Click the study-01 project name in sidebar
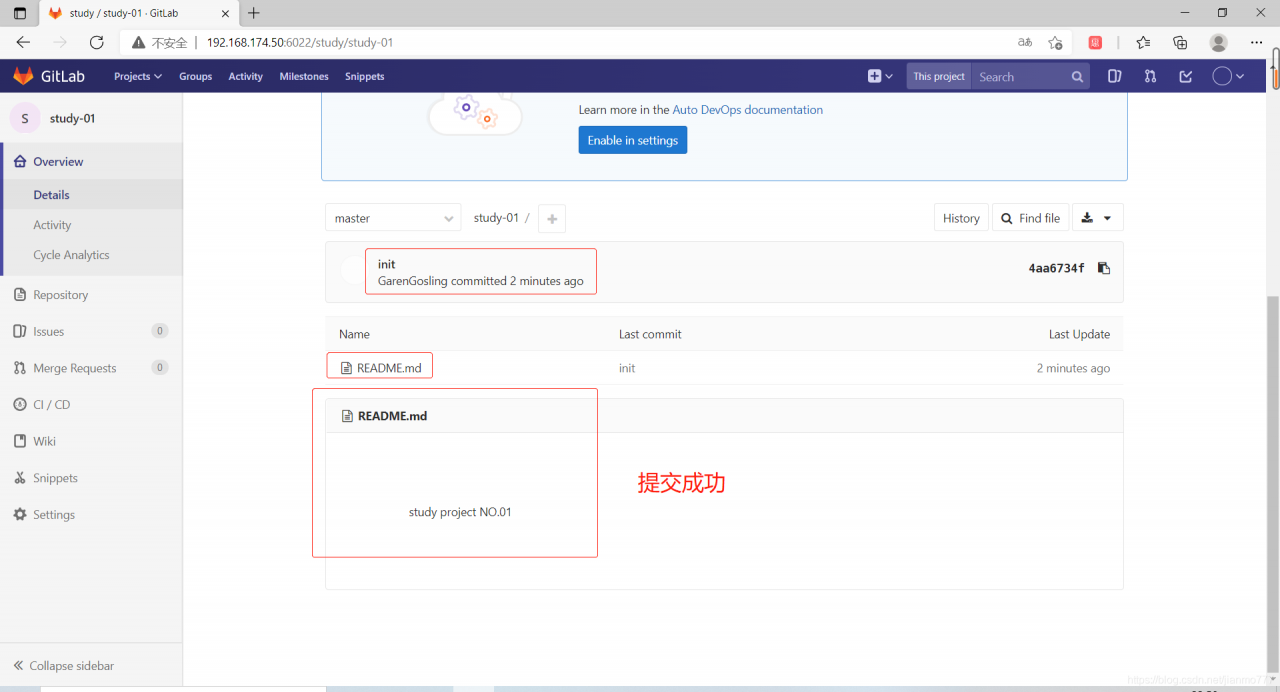Viewport: 1280px width, 692px height. click(x=72, y=118)
